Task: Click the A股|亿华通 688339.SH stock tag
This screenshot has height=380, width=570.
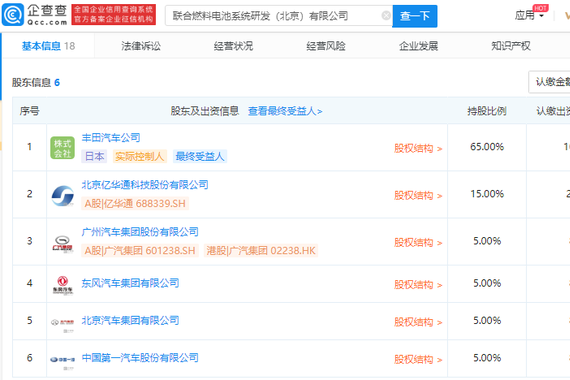Action: [135, 203]
